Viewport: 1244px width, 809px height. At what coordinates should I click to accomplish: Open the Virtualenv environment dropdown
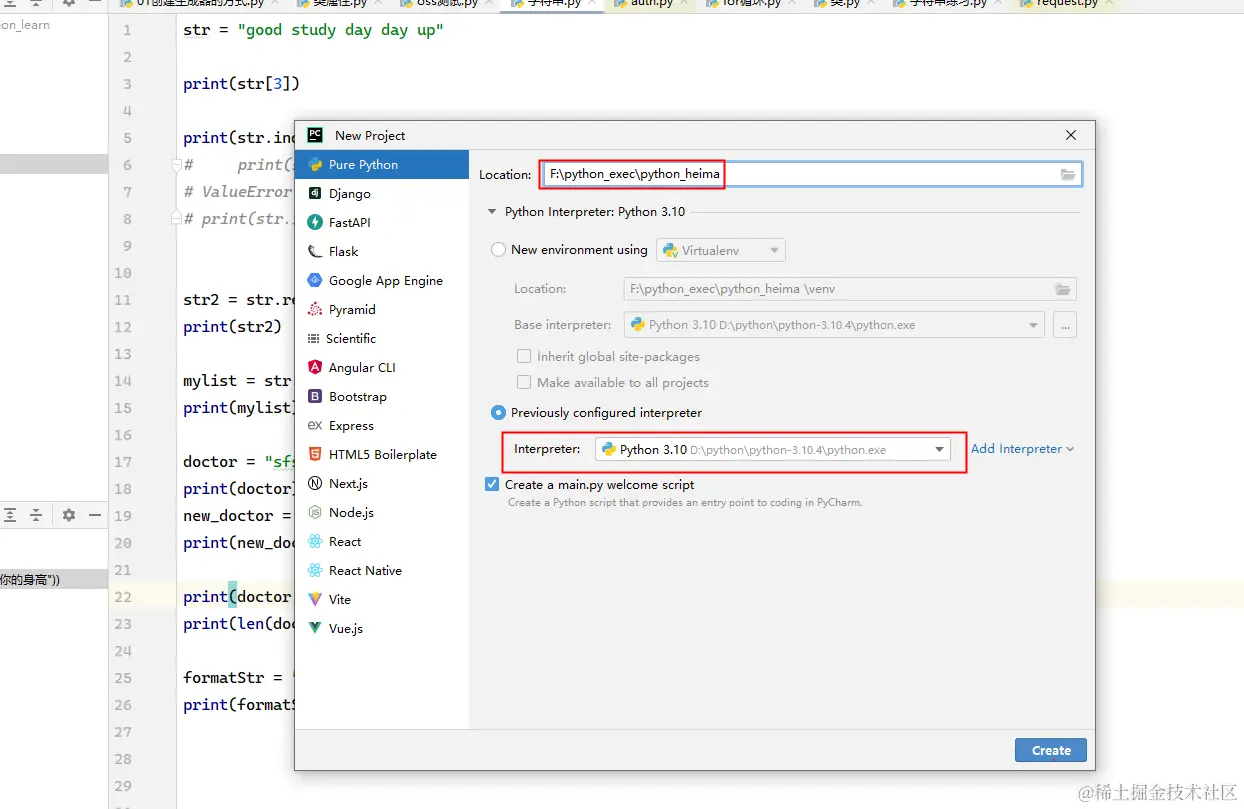pos(720,250)
